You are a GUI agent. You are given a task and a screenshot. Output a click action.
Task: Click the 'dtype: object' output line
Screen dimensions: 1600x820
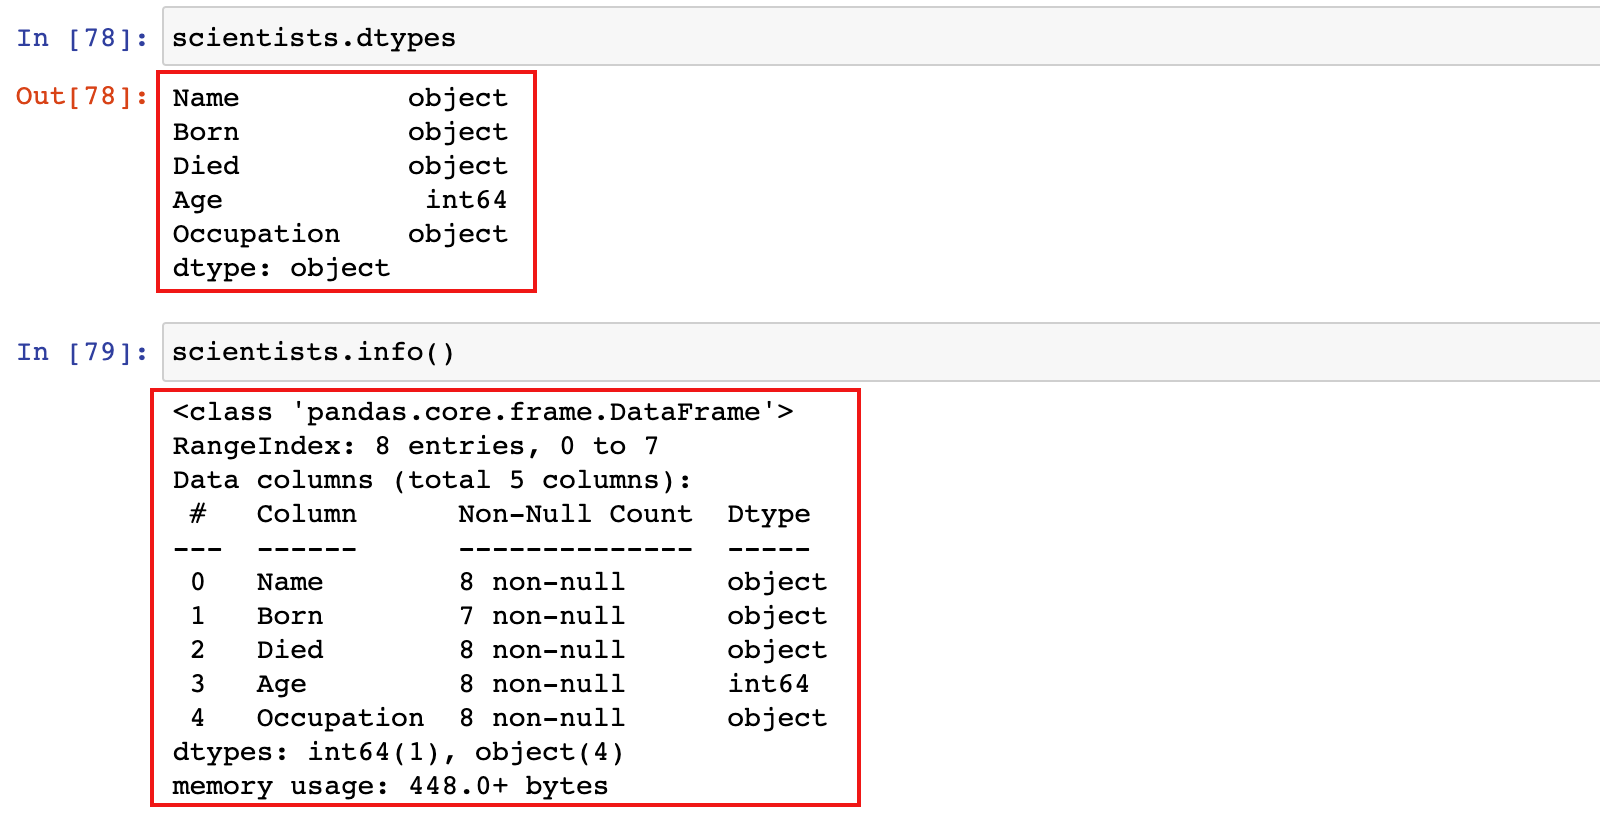[281, 268]
